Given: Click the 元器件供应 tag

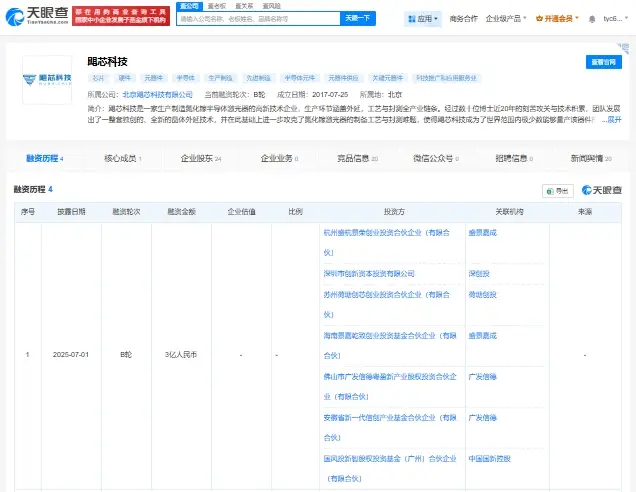Looking at the screenshot, I should (x=343, y=78).
